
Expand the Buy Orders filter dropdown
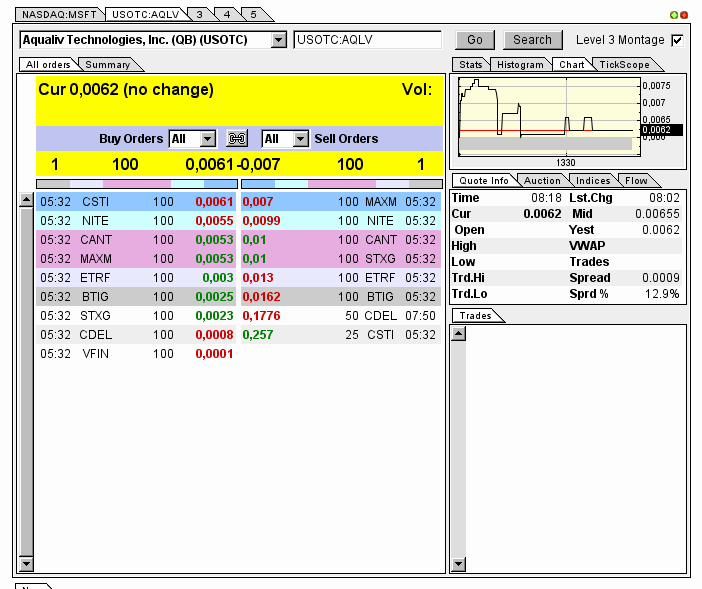click(208, 139)
